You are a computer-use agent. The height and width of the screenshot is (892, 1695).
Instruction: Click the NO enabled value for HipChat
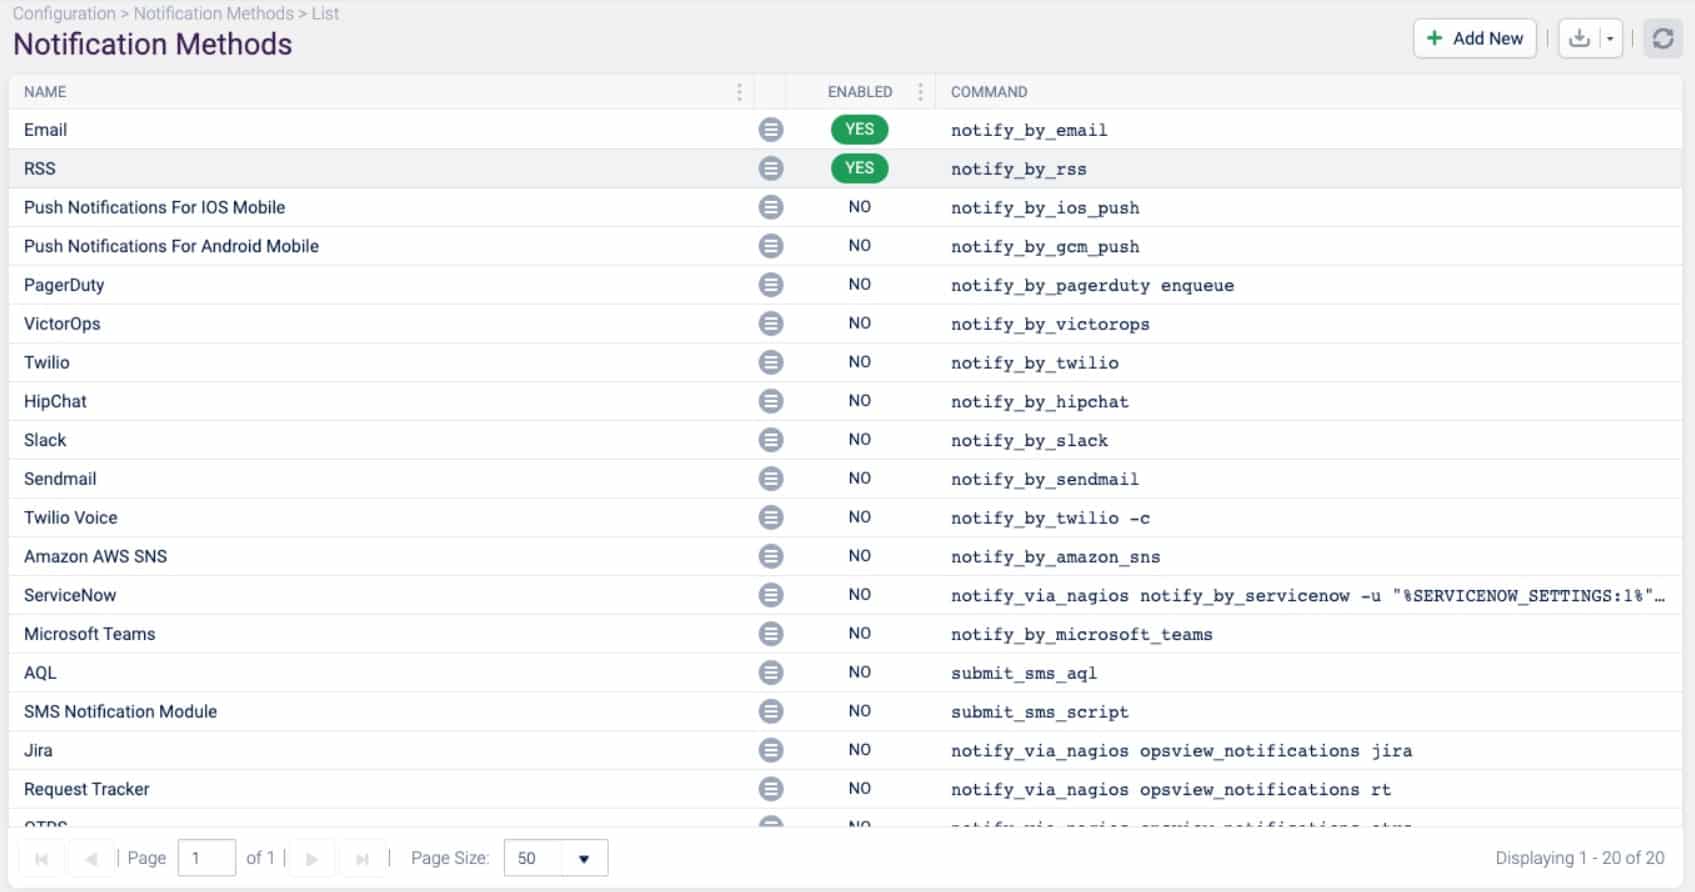859,400
